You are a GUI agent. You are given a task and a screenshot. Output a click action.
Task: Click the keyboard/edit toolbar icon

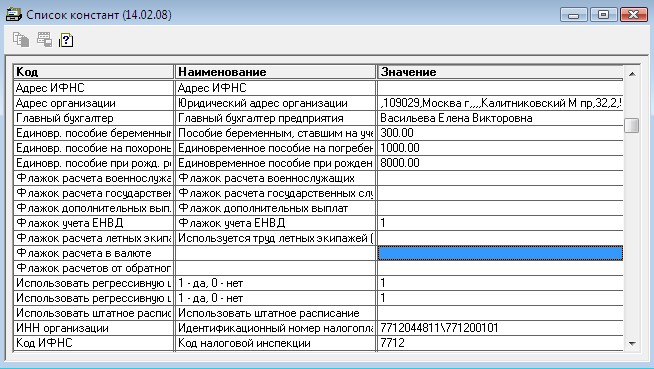click(44, 40)
